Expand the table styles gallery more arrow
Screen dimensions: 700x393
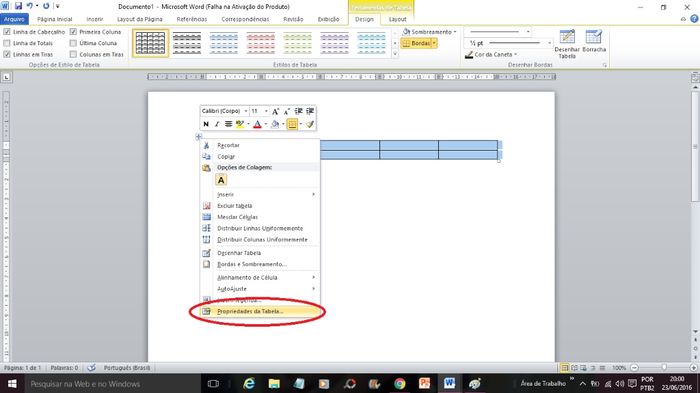[395, 54]
